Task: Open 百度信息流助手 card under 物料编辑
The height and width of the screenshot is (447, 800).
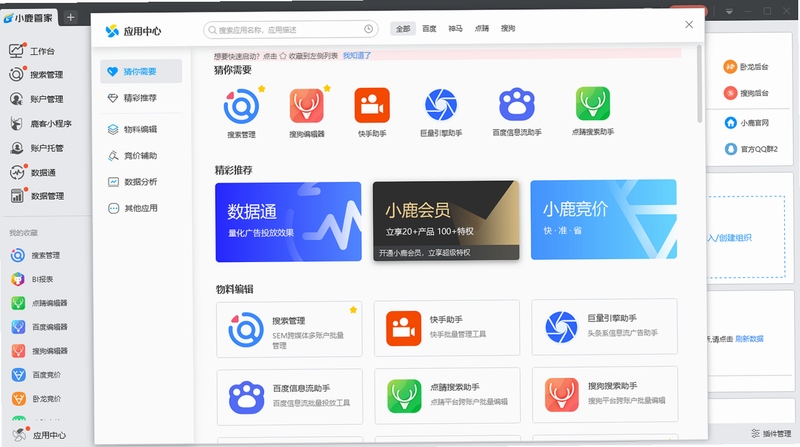Action: tap(290, 397)
